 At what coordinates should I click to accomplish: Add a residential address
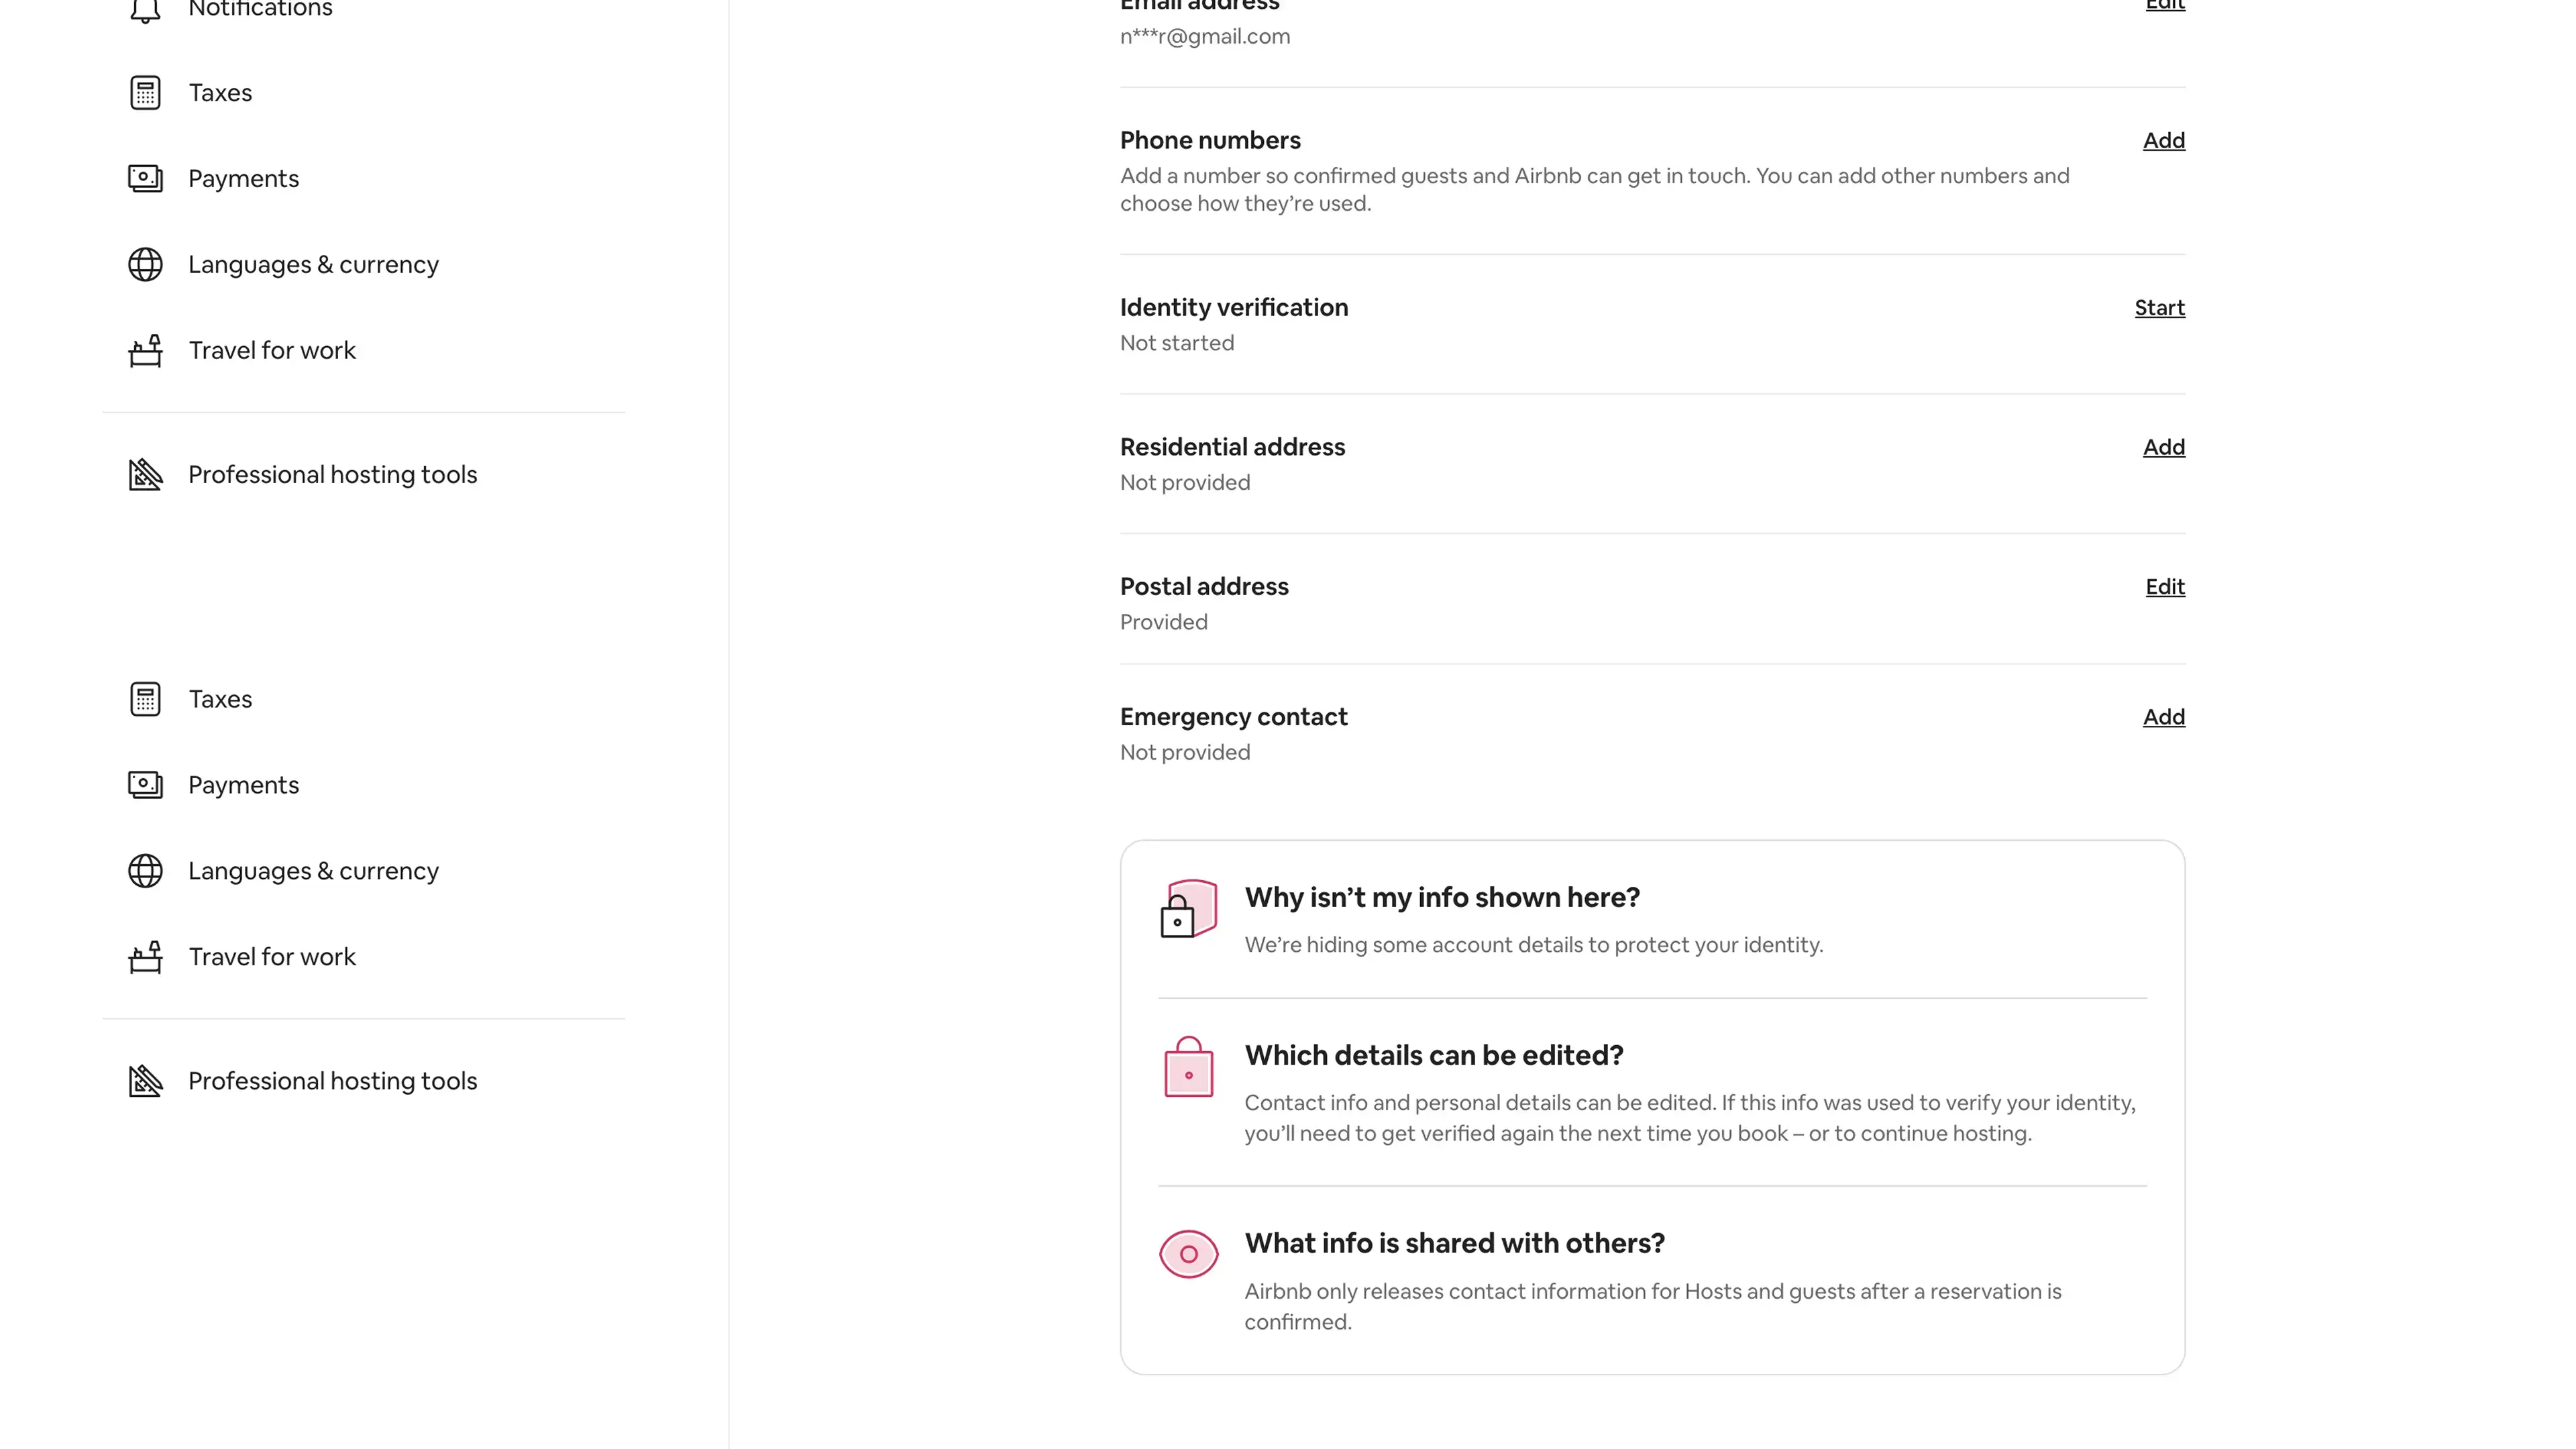click(2163, 447)
